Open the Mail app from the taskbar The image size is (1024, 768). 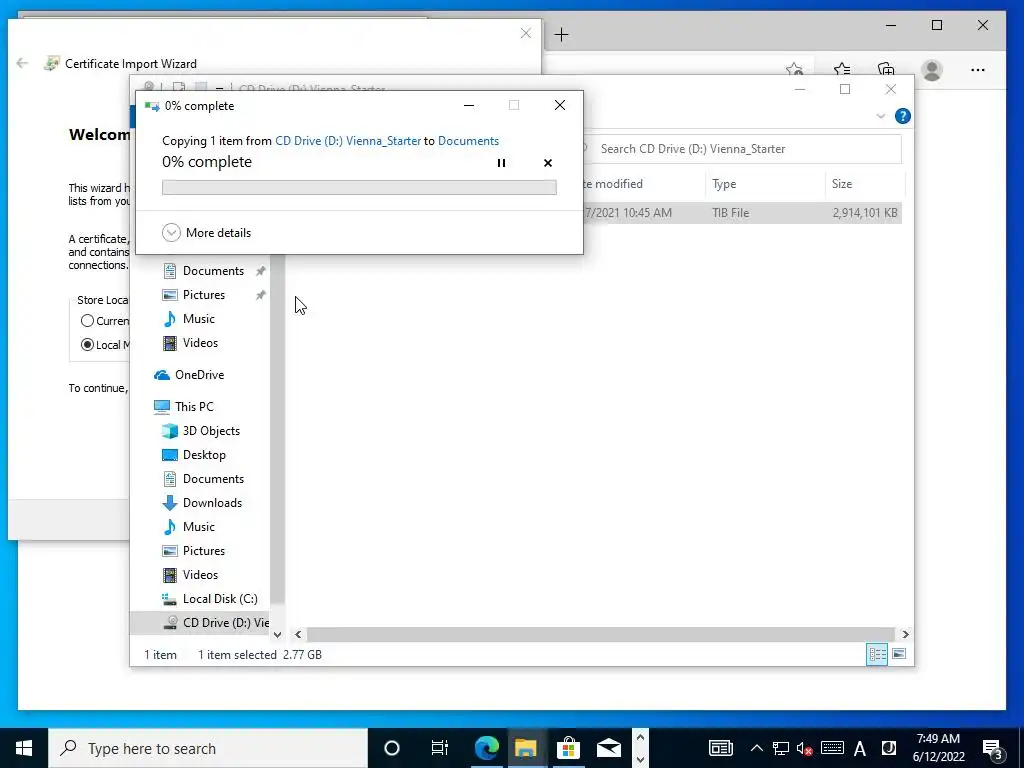coord(609,748)
